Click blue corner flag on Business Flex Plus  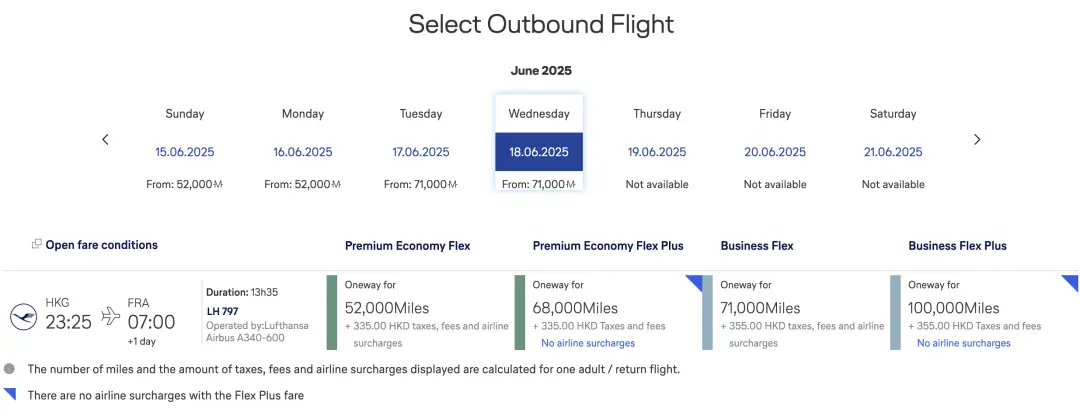click(x=1069, y=283)
